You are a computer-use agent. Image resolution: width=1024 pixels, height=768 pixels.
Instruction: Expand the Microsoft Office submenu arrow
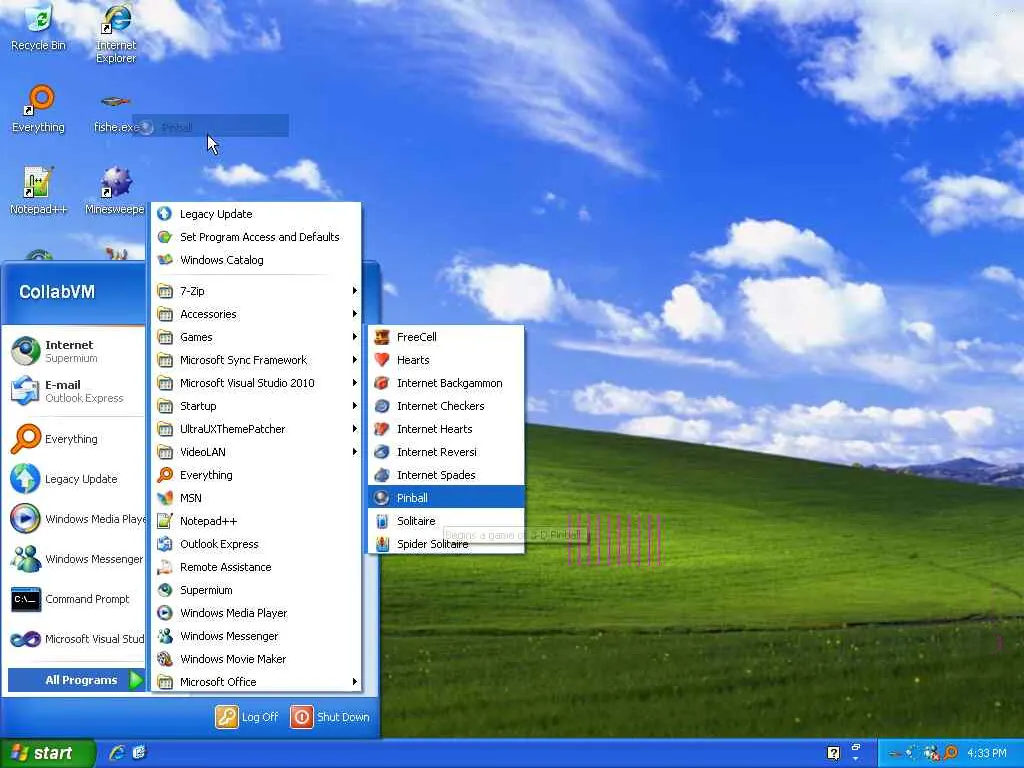pyautogui.click(x=355, y=682)
